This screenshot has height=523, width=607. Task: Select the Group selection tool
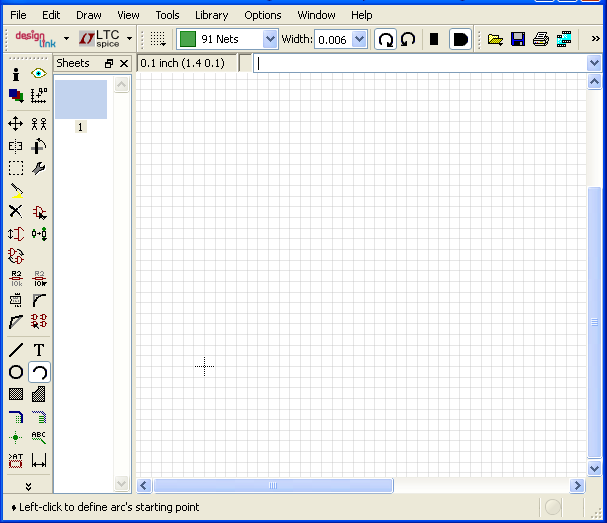tap(16, 168)
